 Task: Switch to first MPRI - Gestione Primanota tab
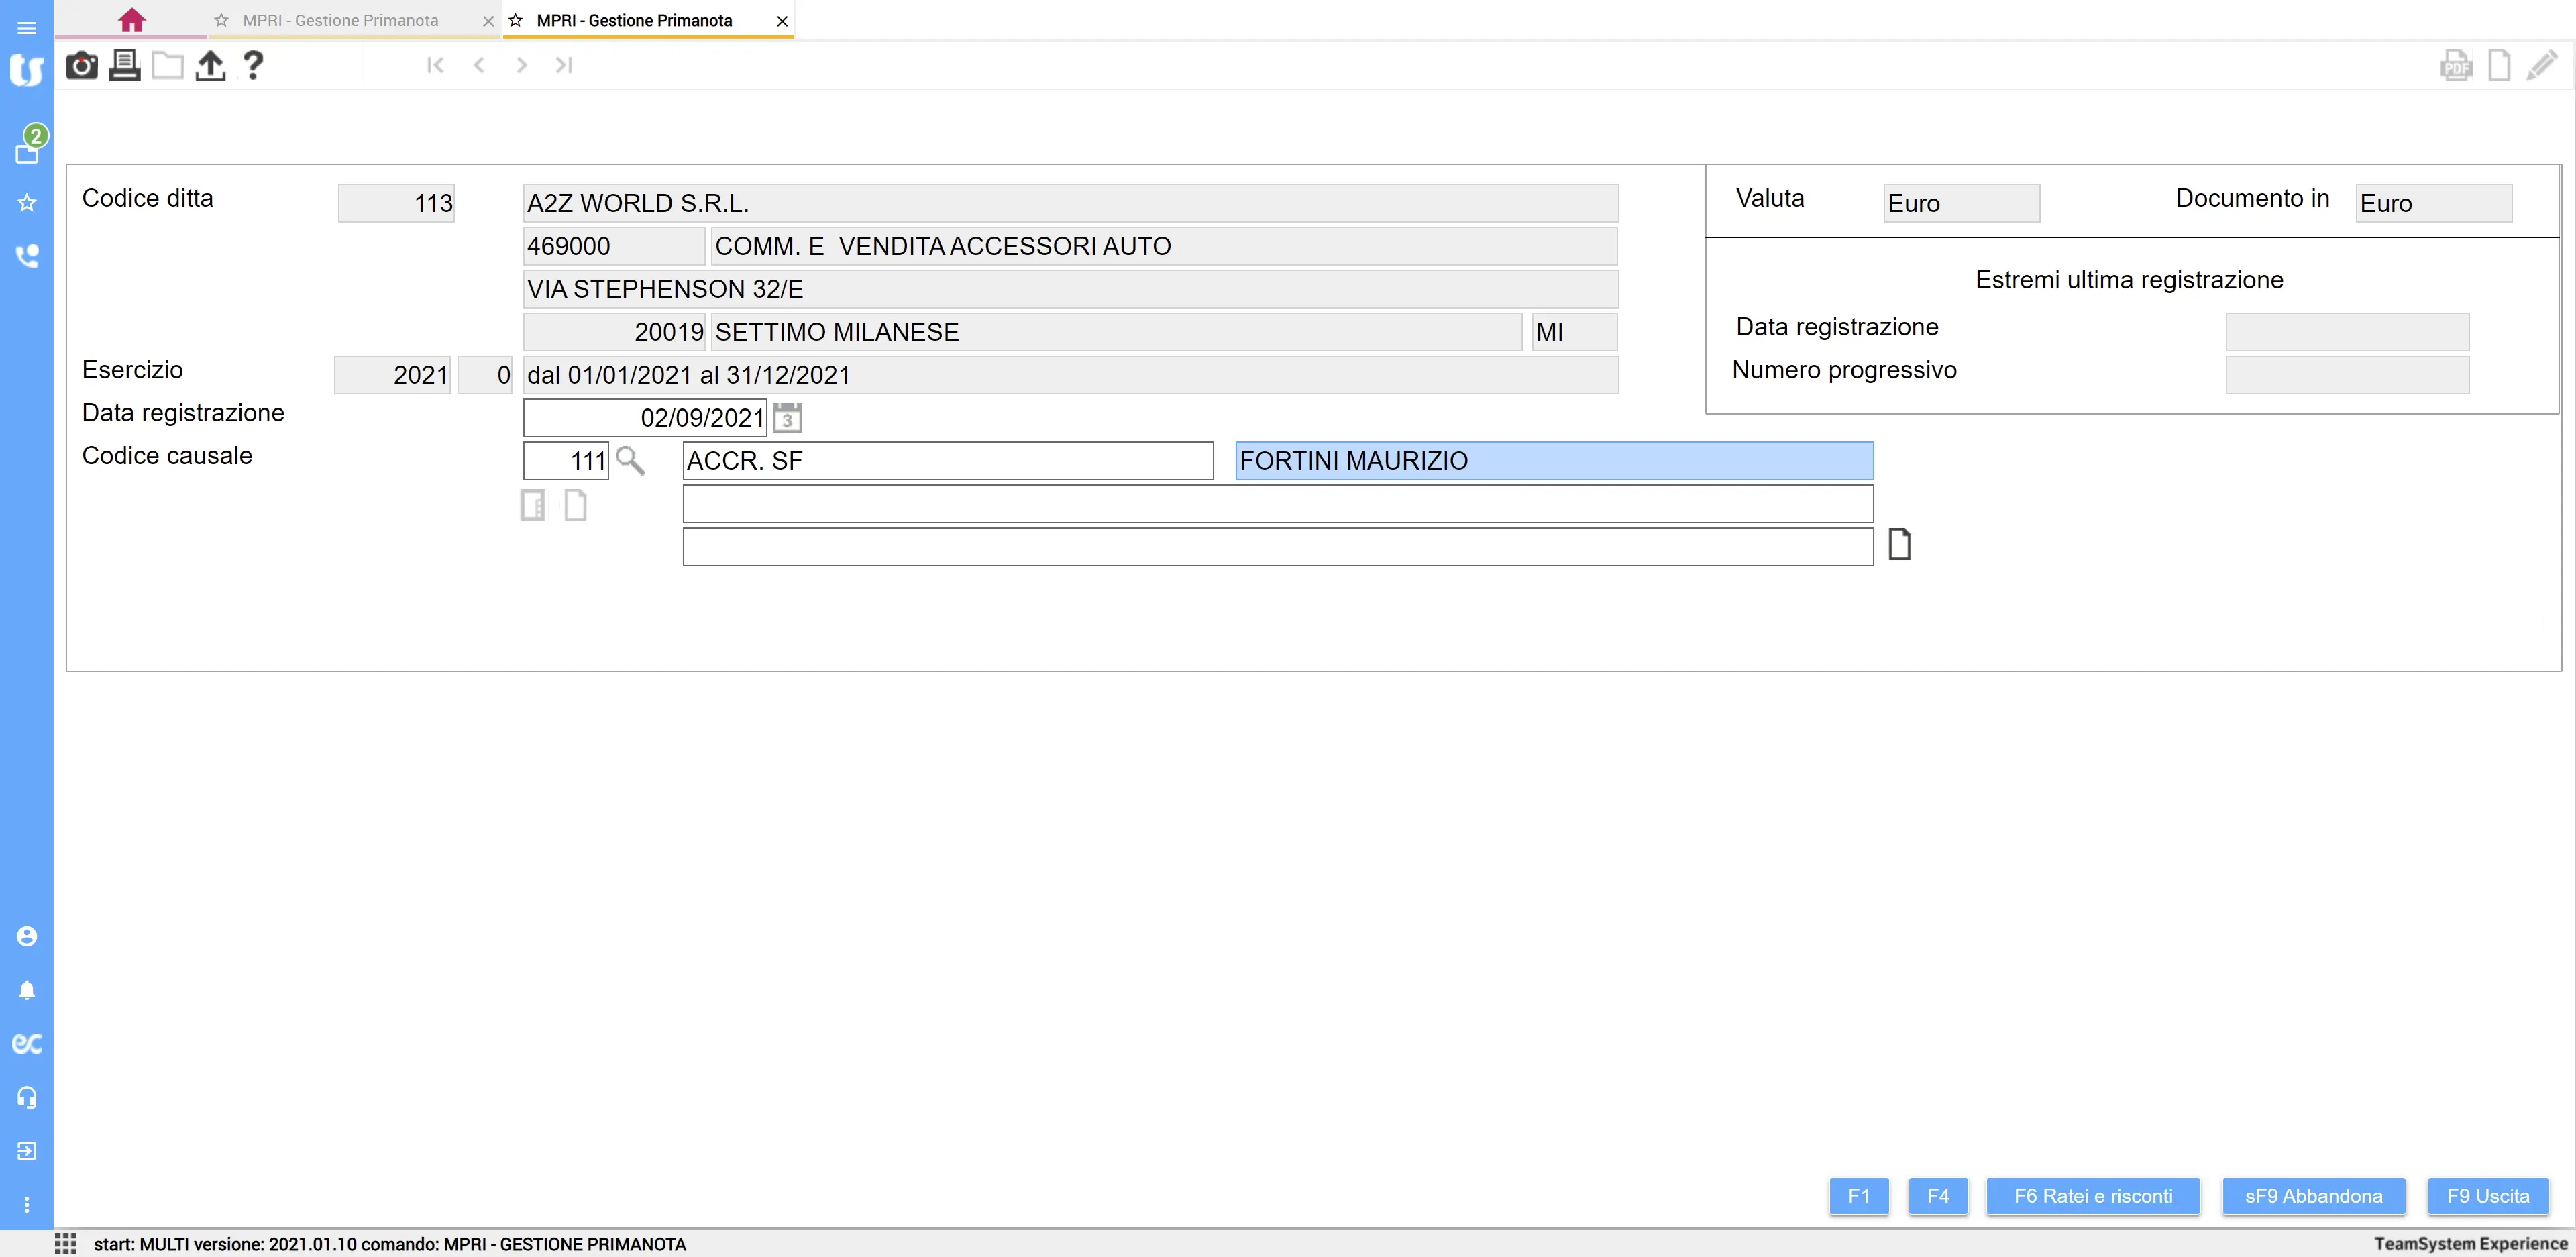[x=340, y=20]
